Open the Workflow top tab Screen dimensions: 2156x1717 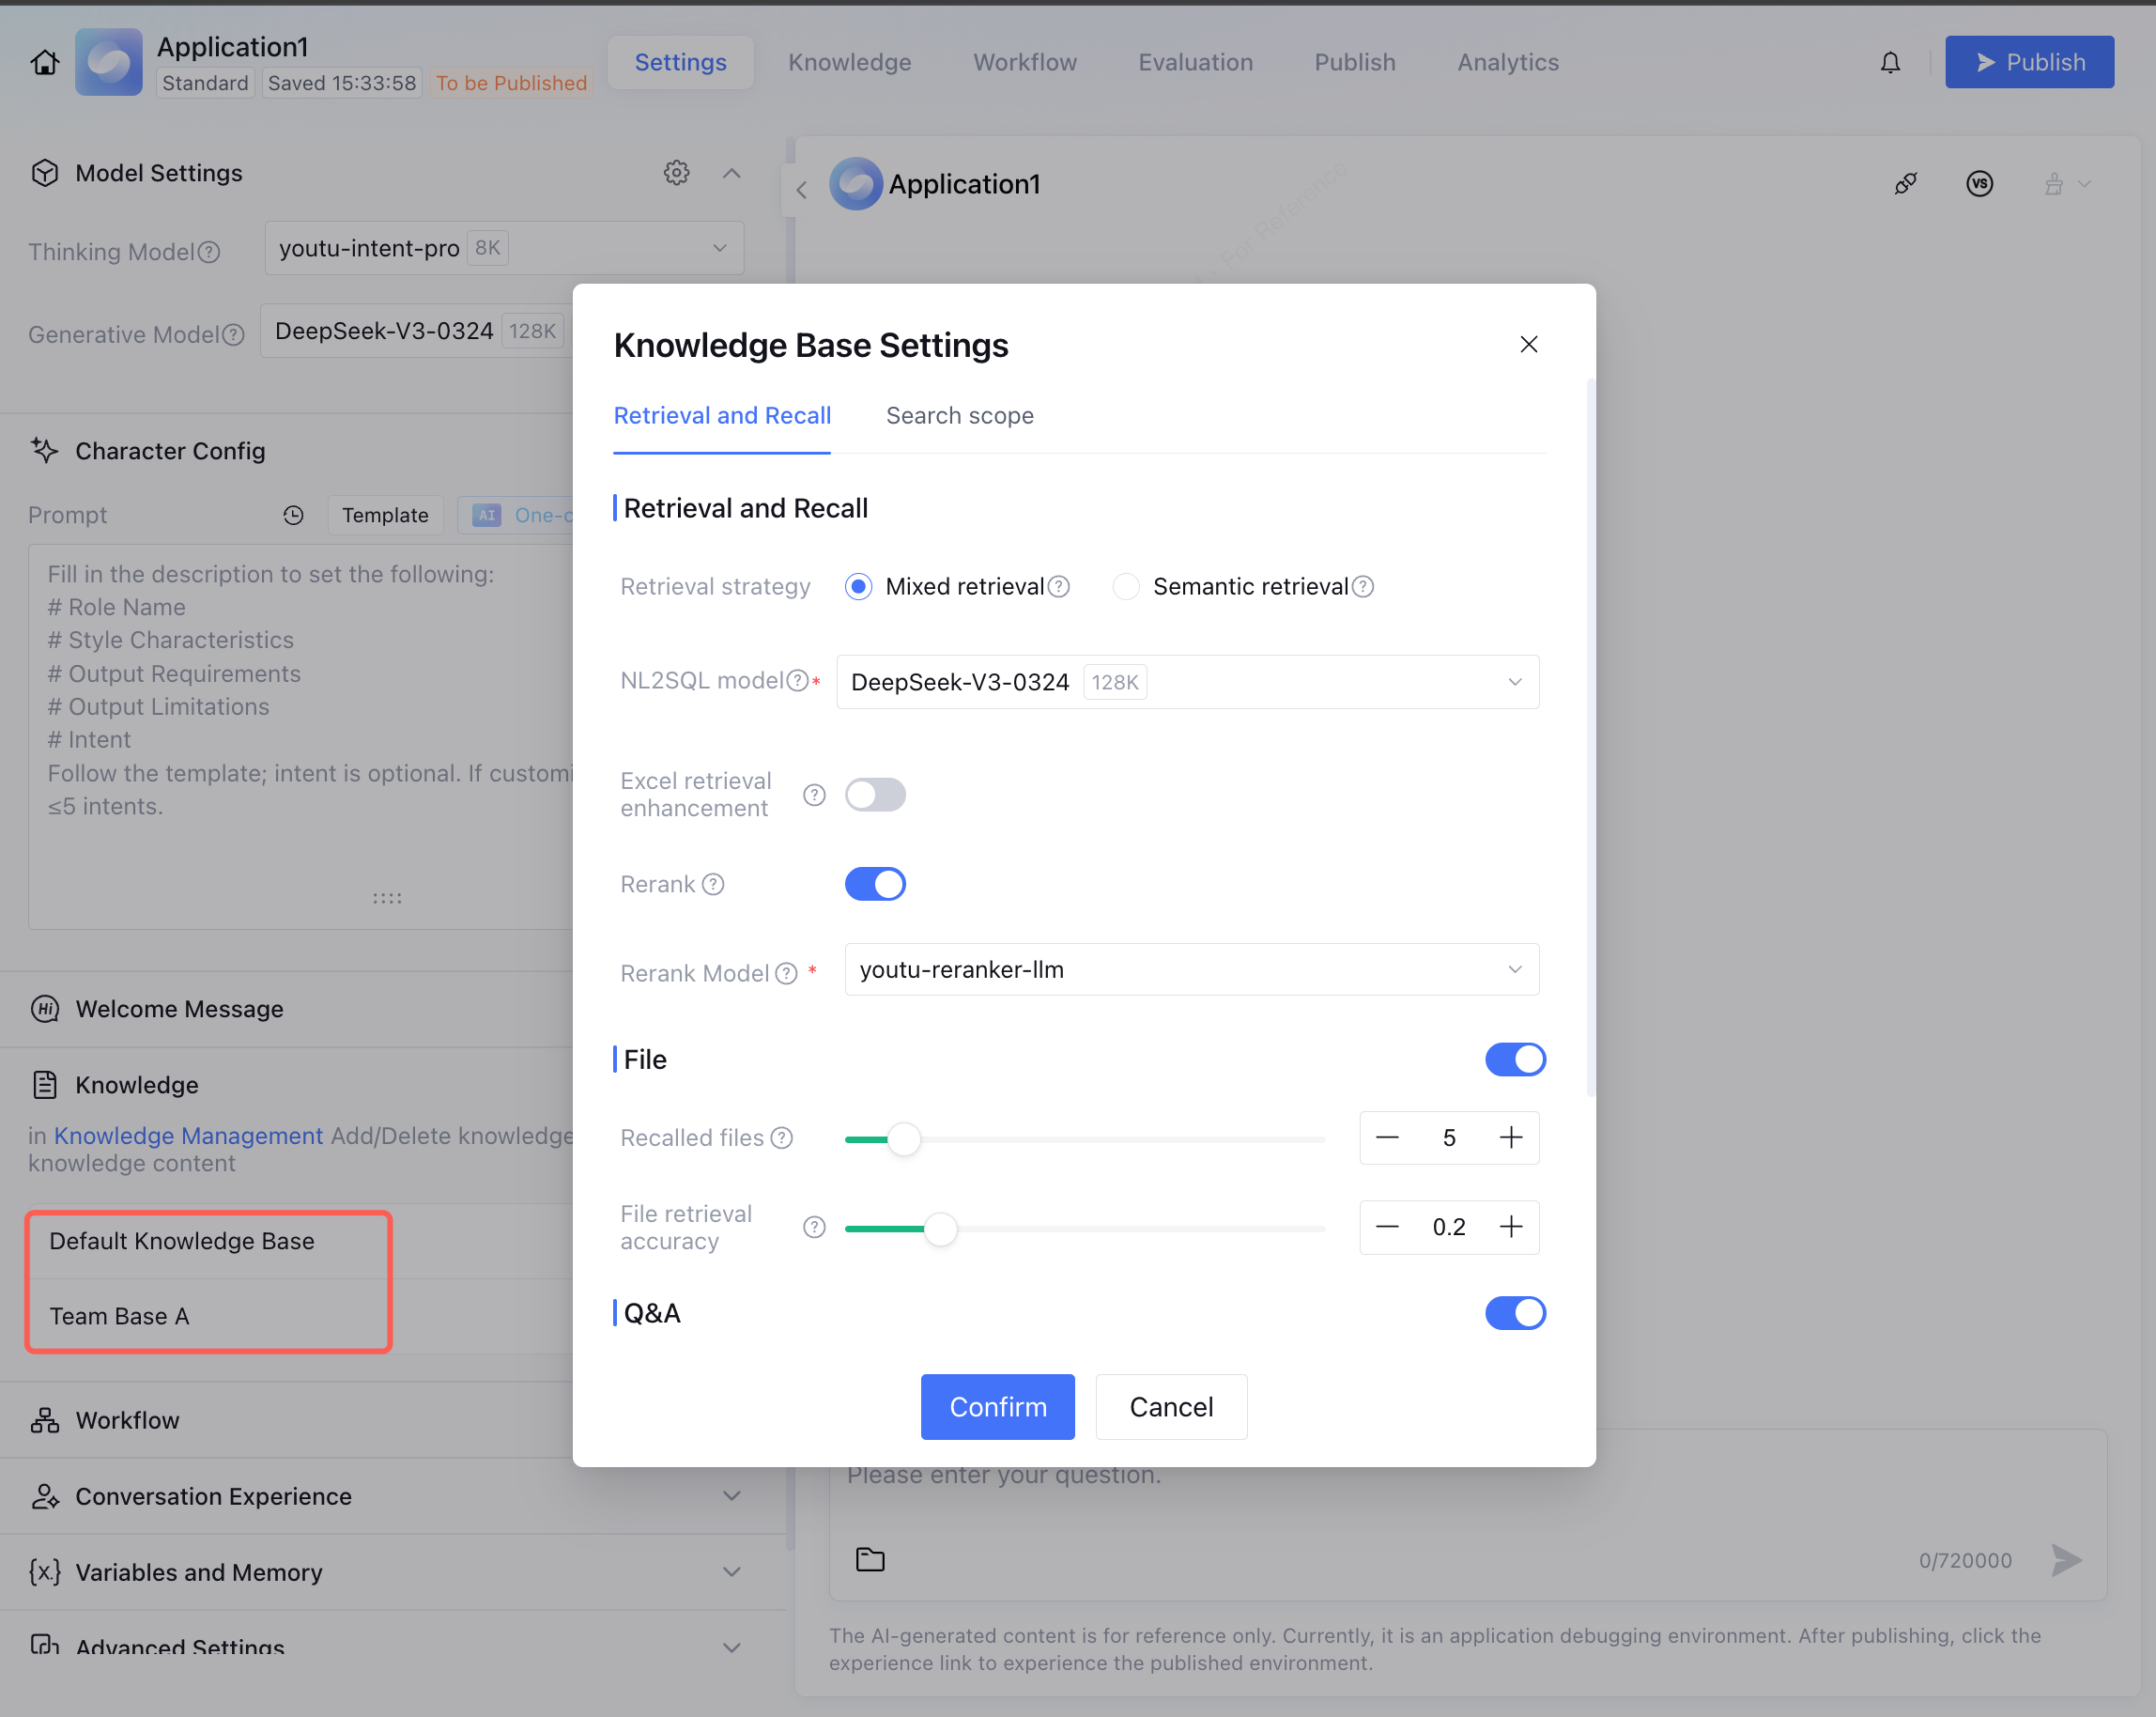point(1024,62)
